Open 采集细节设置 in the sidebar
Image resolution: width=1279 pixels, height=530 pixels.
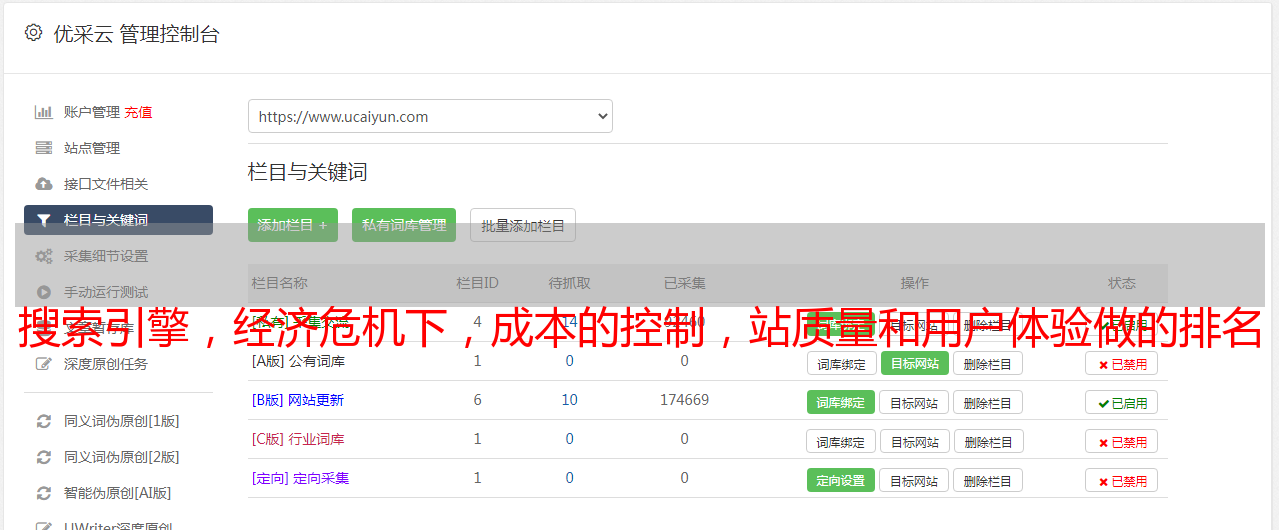click(x=106, y=256)
